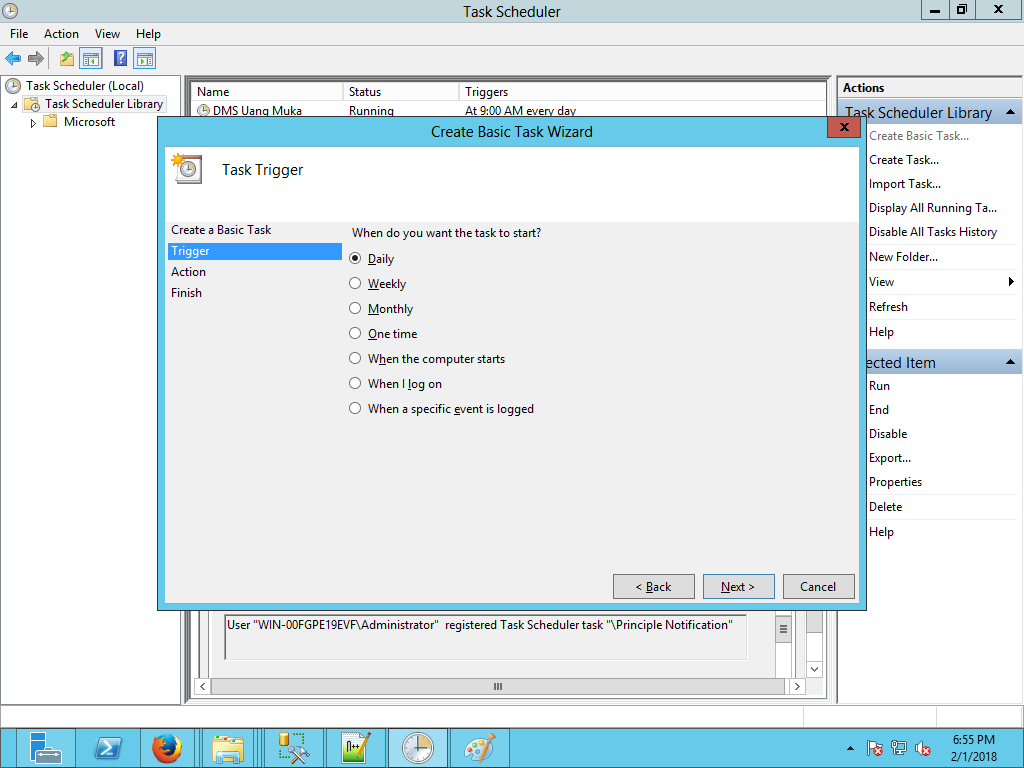Click the Next button in wizard
The image size is (1024, 768).
click(x=738, y=587)
